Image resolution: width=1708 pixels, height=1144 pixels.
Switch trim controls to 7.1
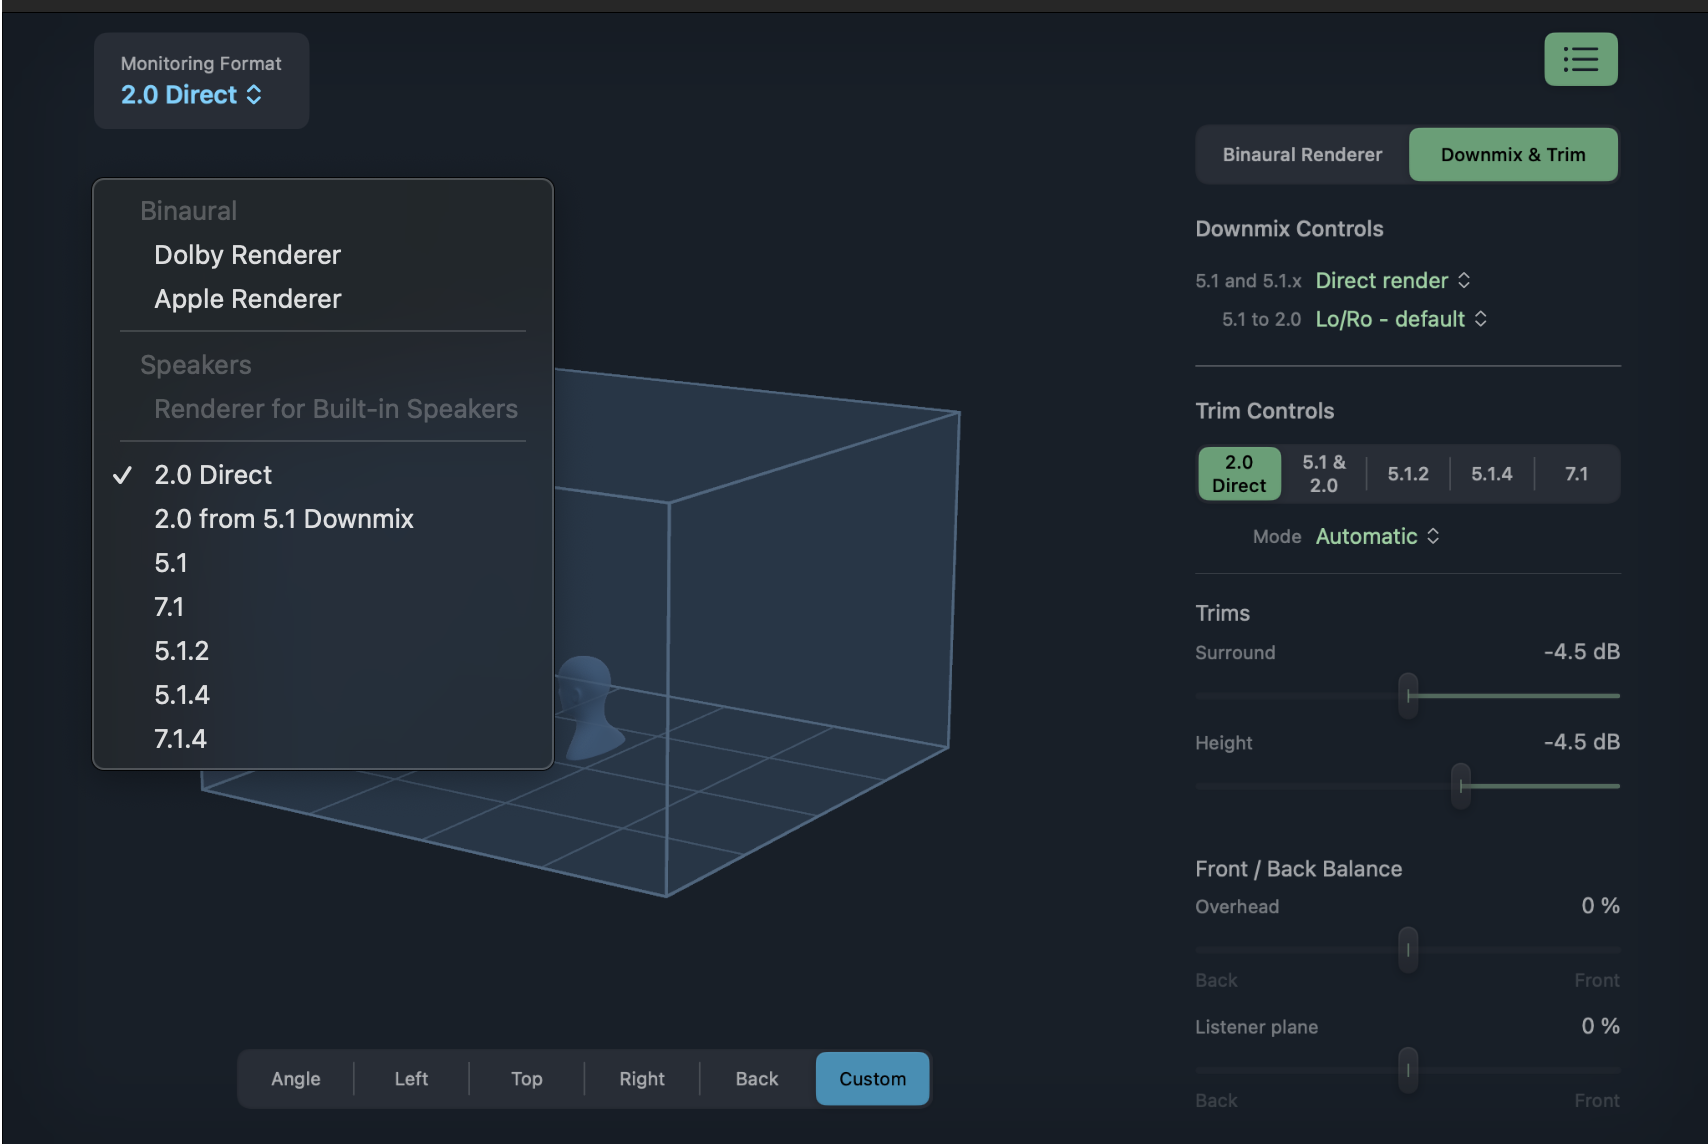(x=1576, y=474)
